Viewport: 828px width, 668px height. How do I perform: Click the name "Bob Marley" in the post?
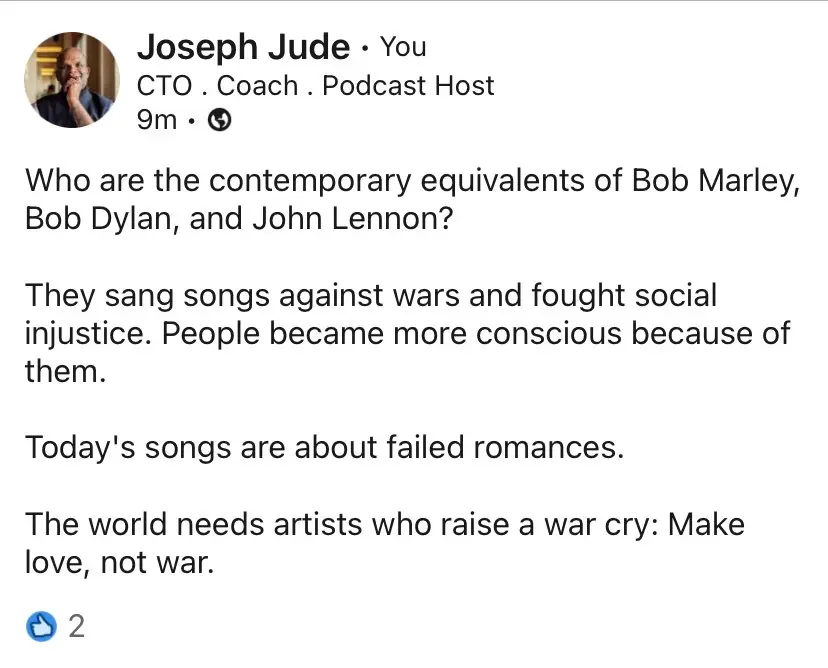[714, 181]
